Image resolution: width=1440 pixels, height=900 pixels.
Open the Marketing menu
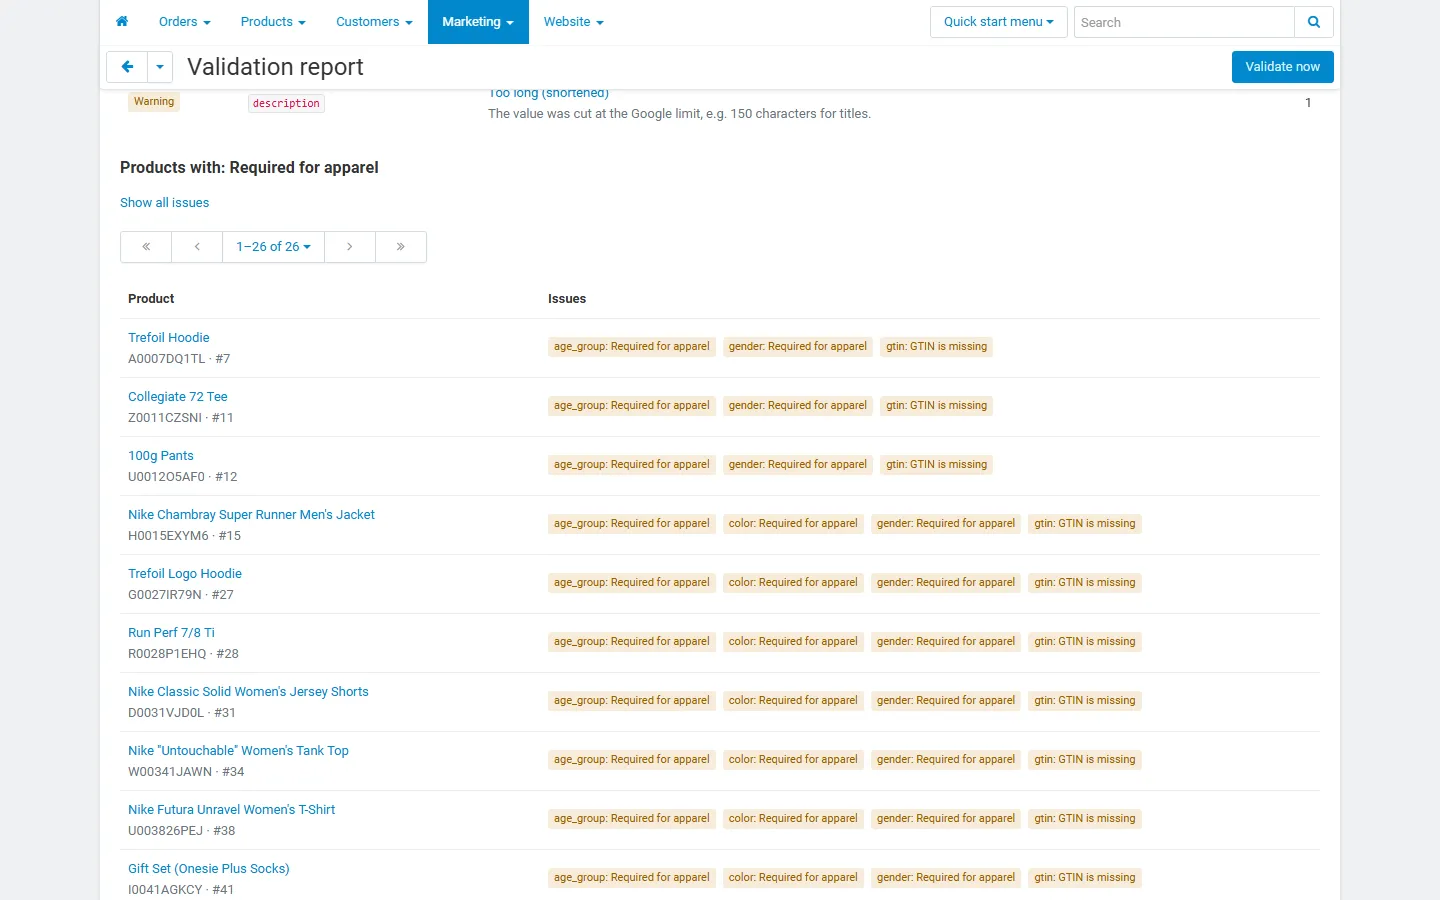point(478,22)
